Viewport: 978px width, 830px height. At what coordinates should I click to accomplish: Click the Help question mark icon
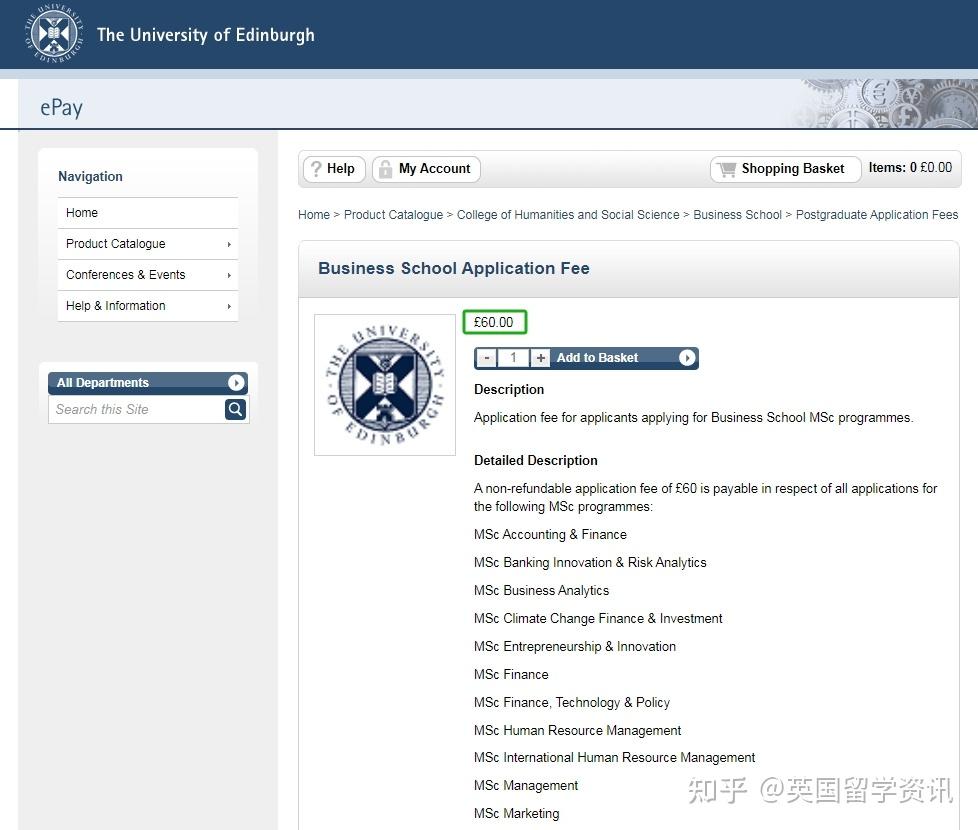pos(316,168)
